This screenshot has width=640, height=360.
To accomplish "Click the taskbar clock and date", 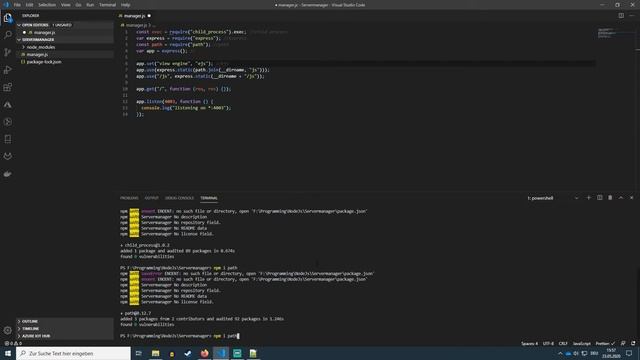I will [x=611, y=353].
